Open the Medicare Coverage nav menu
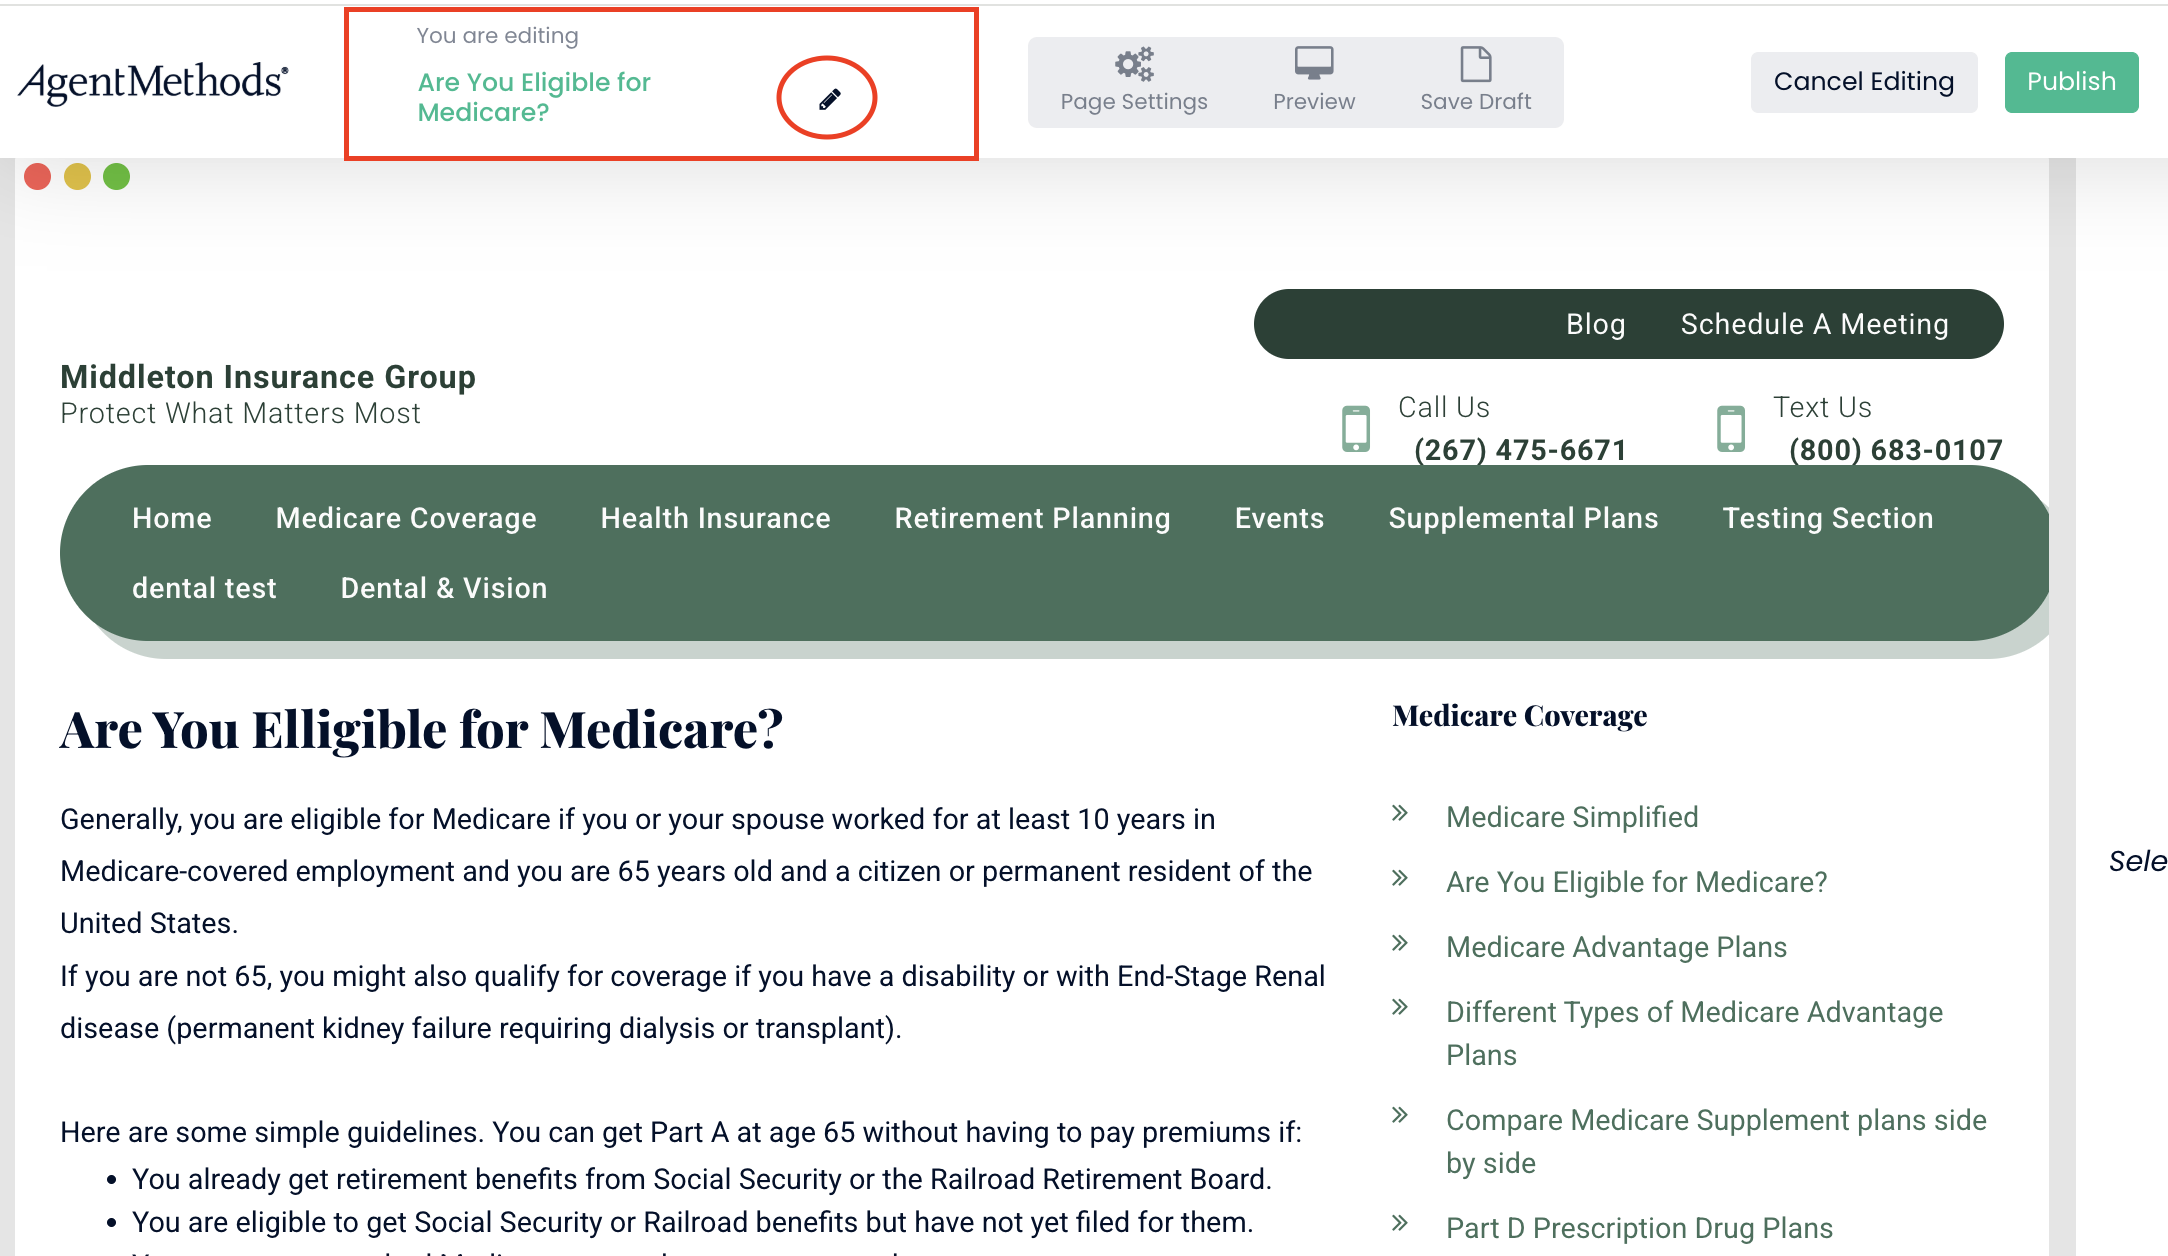This screenshot has width=2168, height=1256. click(406, 518)
